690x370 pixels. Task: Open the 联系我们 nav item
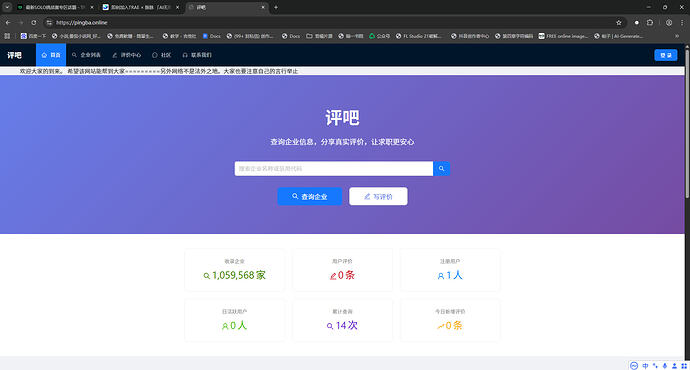coord(197,55)
